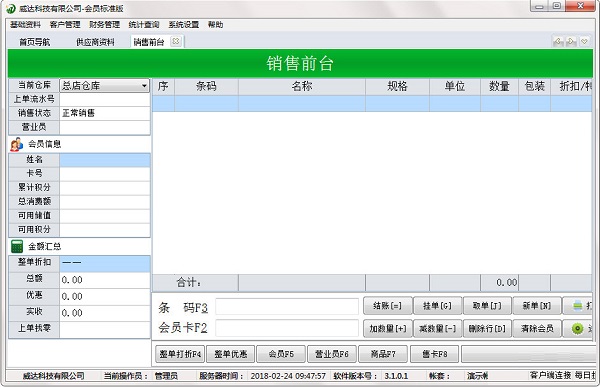The image size is (600, 387).
Task: Click the previous tab arrow icon
Action: coord(558,41)
